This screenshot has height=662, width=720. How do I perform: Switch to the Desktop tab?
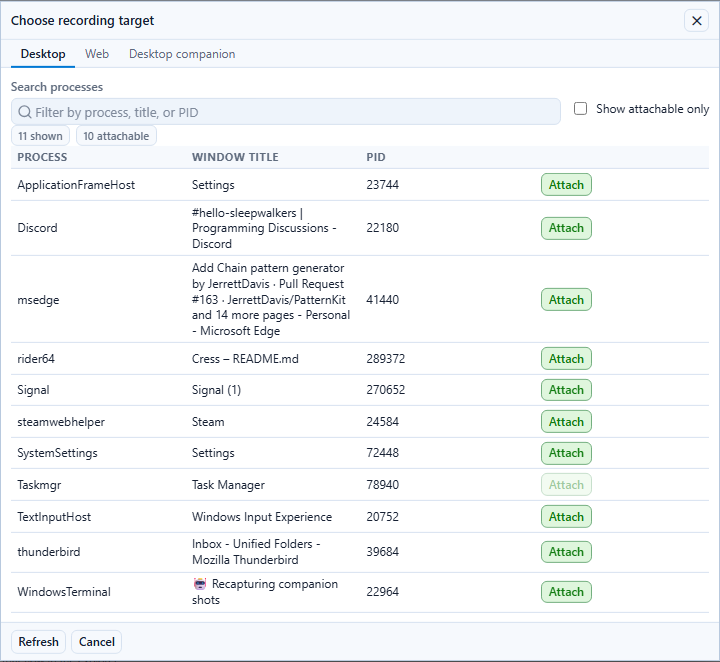tap(43, 54)
